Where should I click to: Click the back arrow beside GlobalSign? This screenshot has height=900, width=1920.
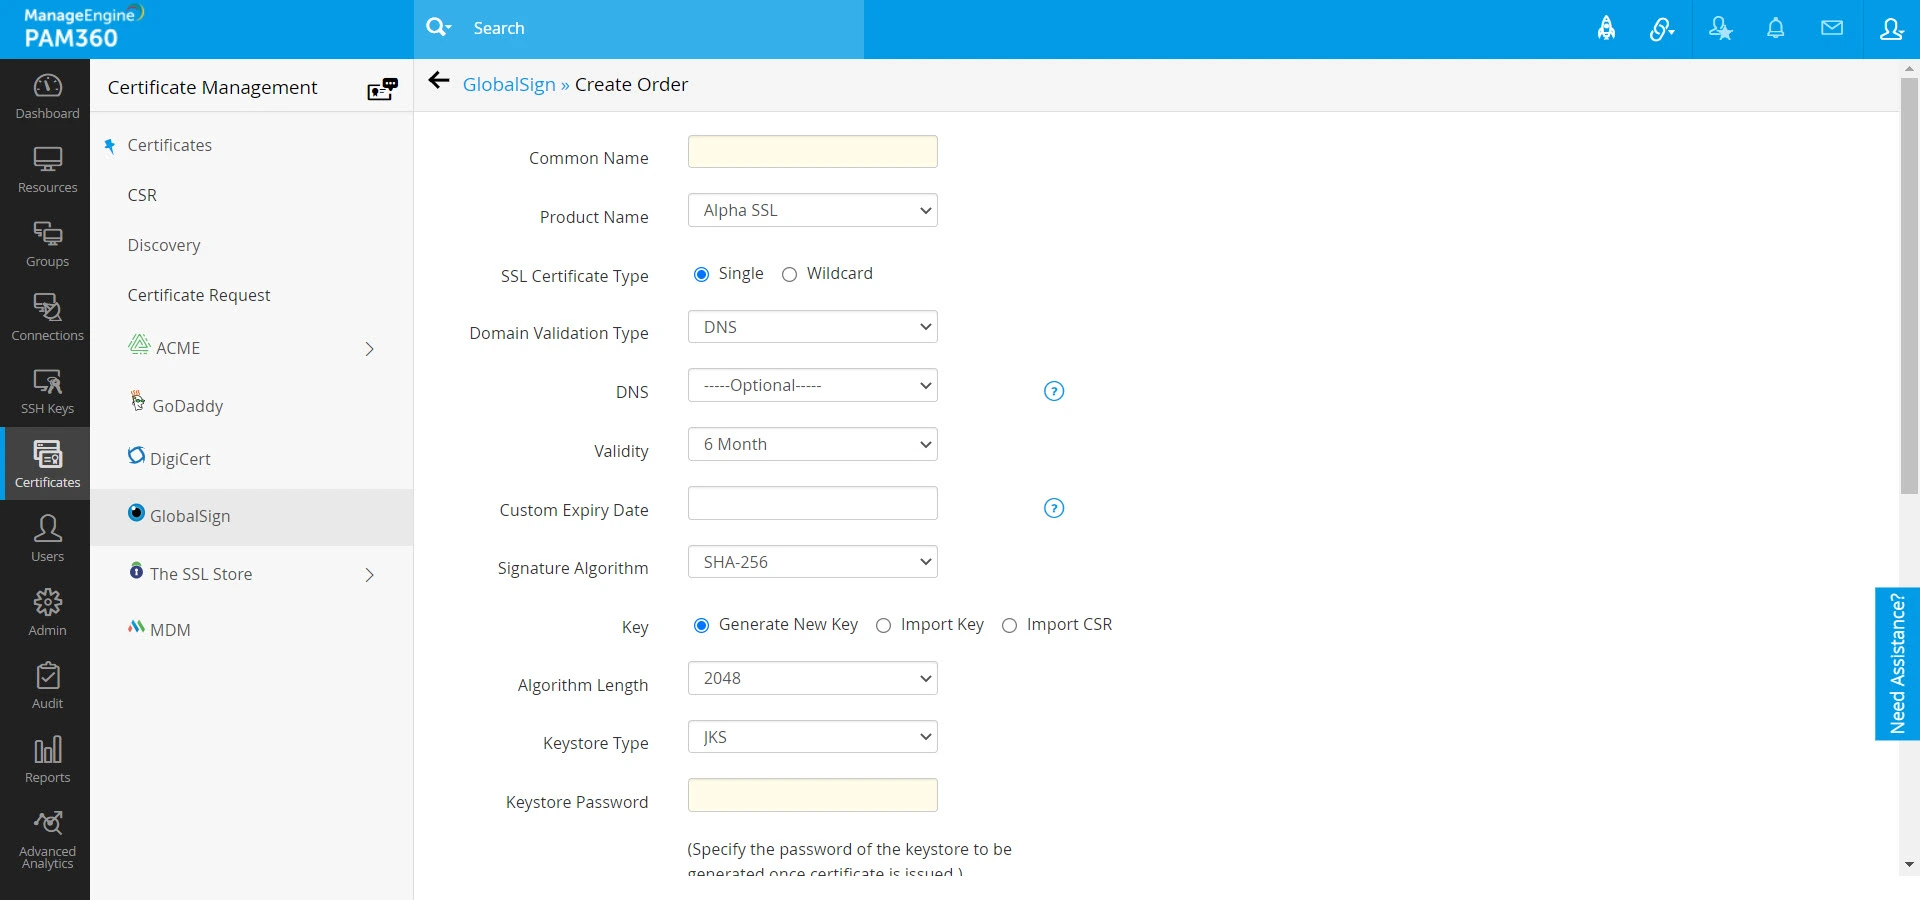pyautogui.click(x=439, y=81)
